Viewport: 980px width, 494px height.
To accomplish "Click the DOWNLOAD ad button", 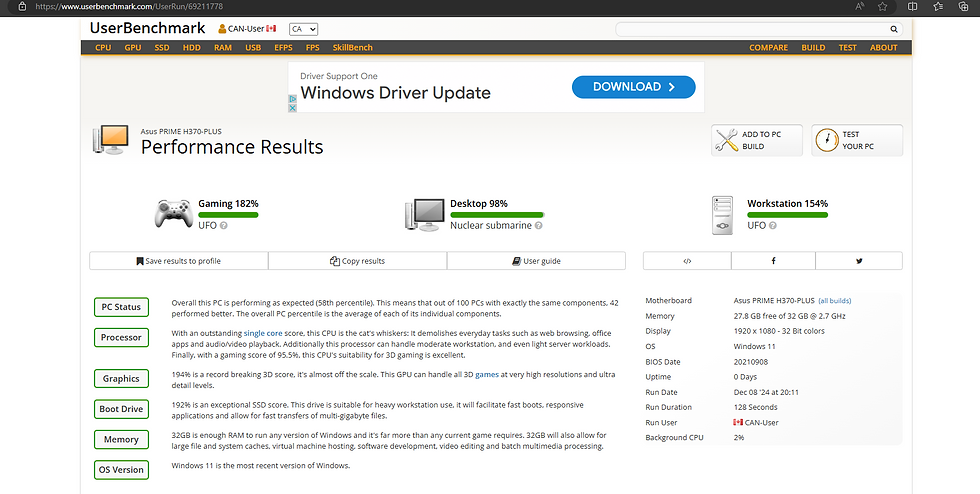I will (x=633, y=87).
